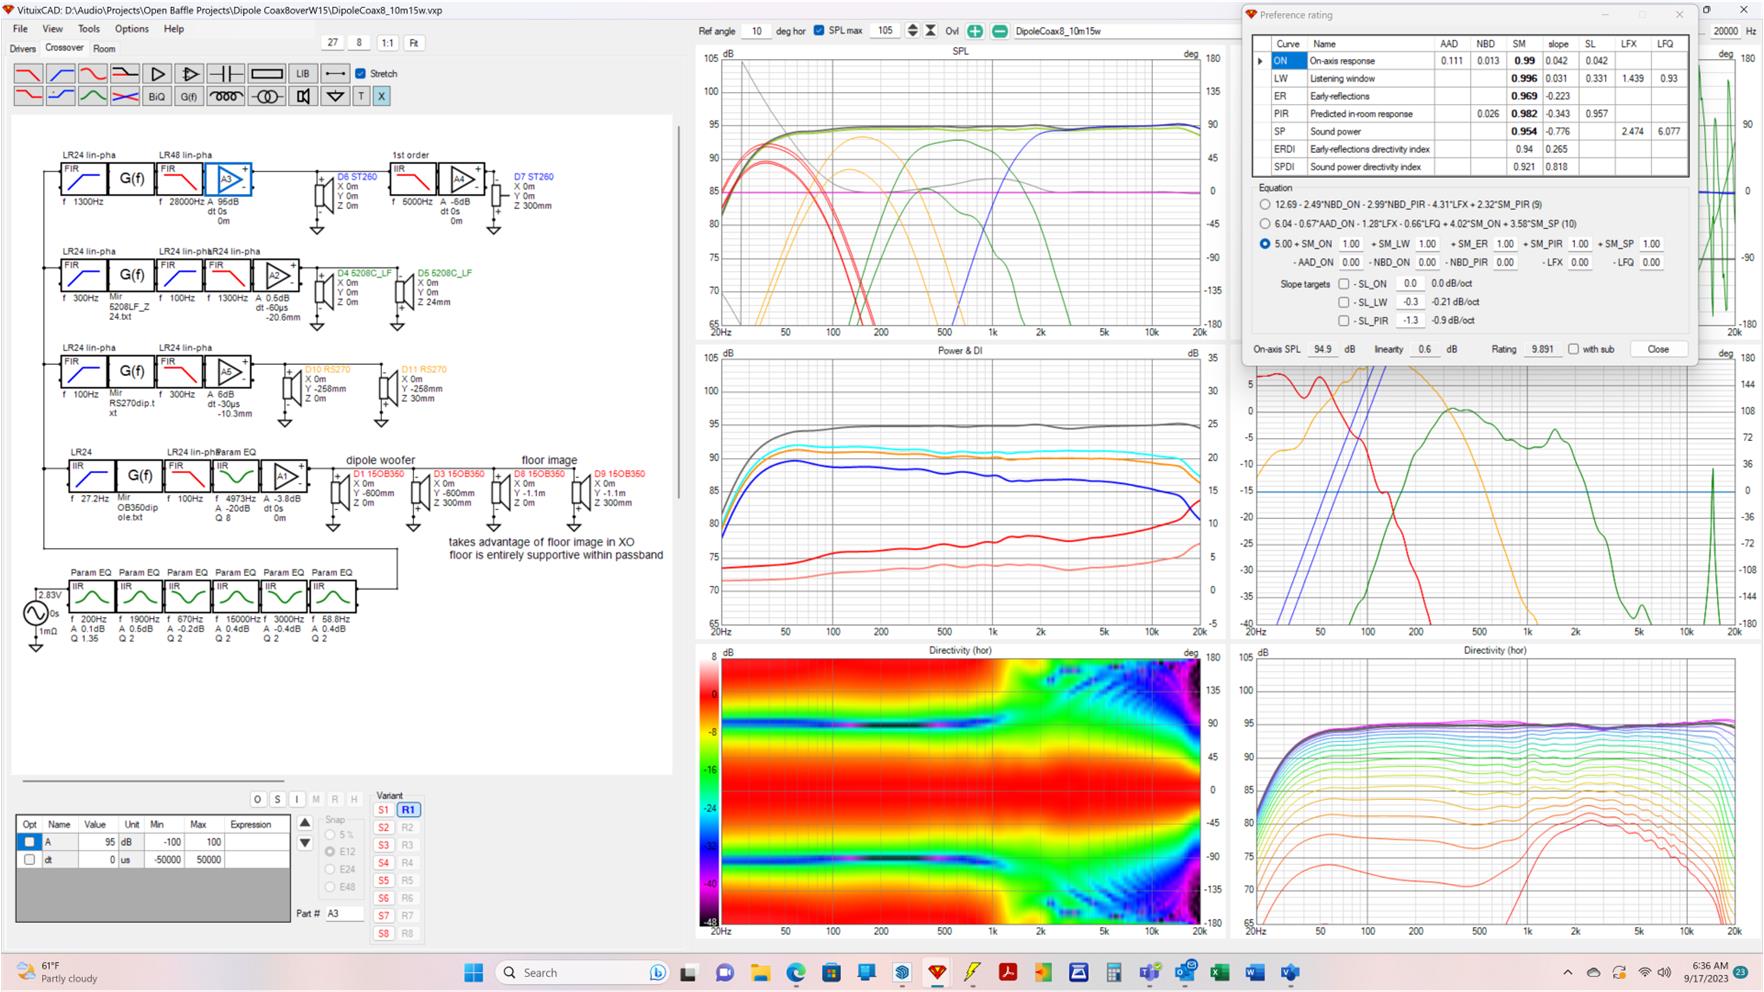Select variant S2 button
This screenshot has height=992, width=1764.
click(383, 828)
